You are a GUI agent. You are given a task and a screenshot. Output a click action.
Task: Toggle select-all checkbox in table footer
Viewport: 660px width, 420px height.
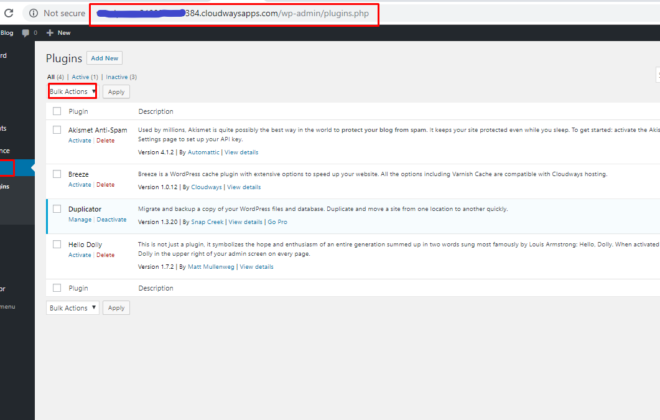coord(57,288)
